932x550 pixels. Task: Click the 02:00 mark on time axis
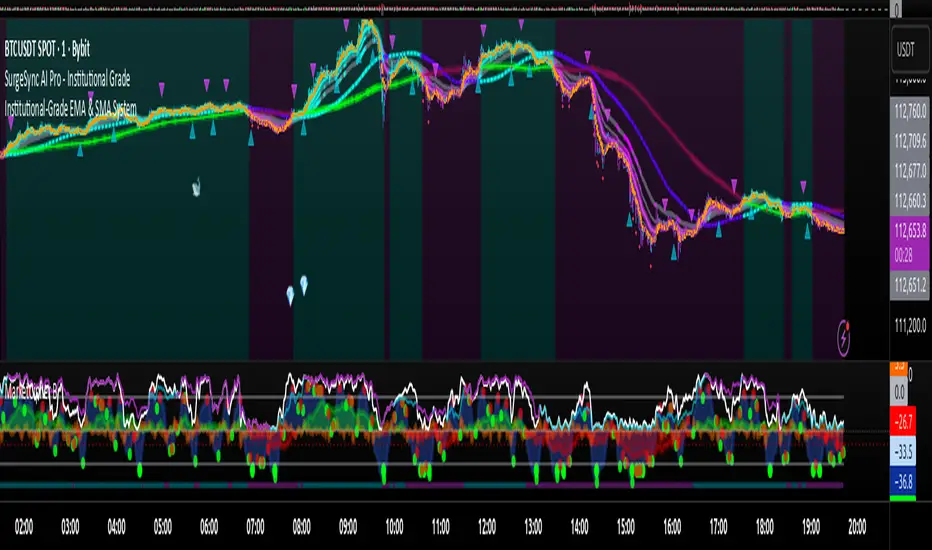(27, 523)
